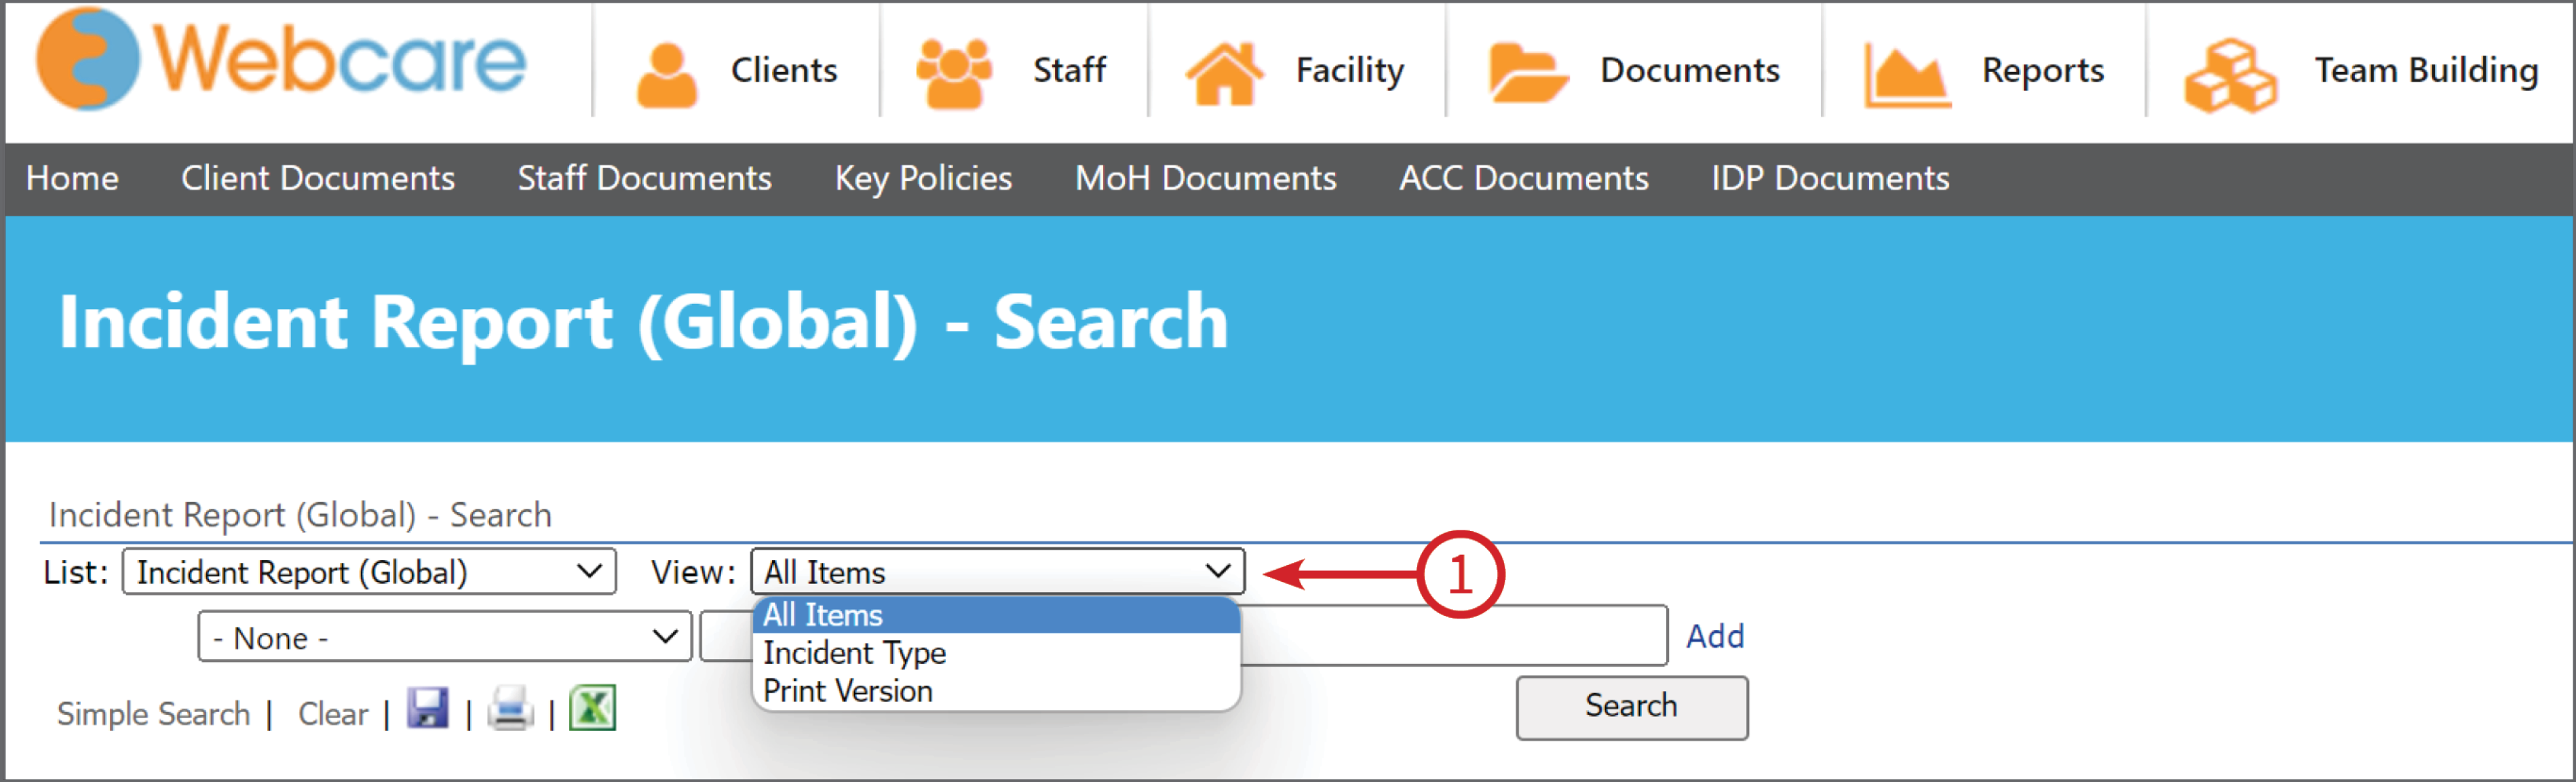Click the Reports chart icon
The image size is (2576, 782).
1906,75
